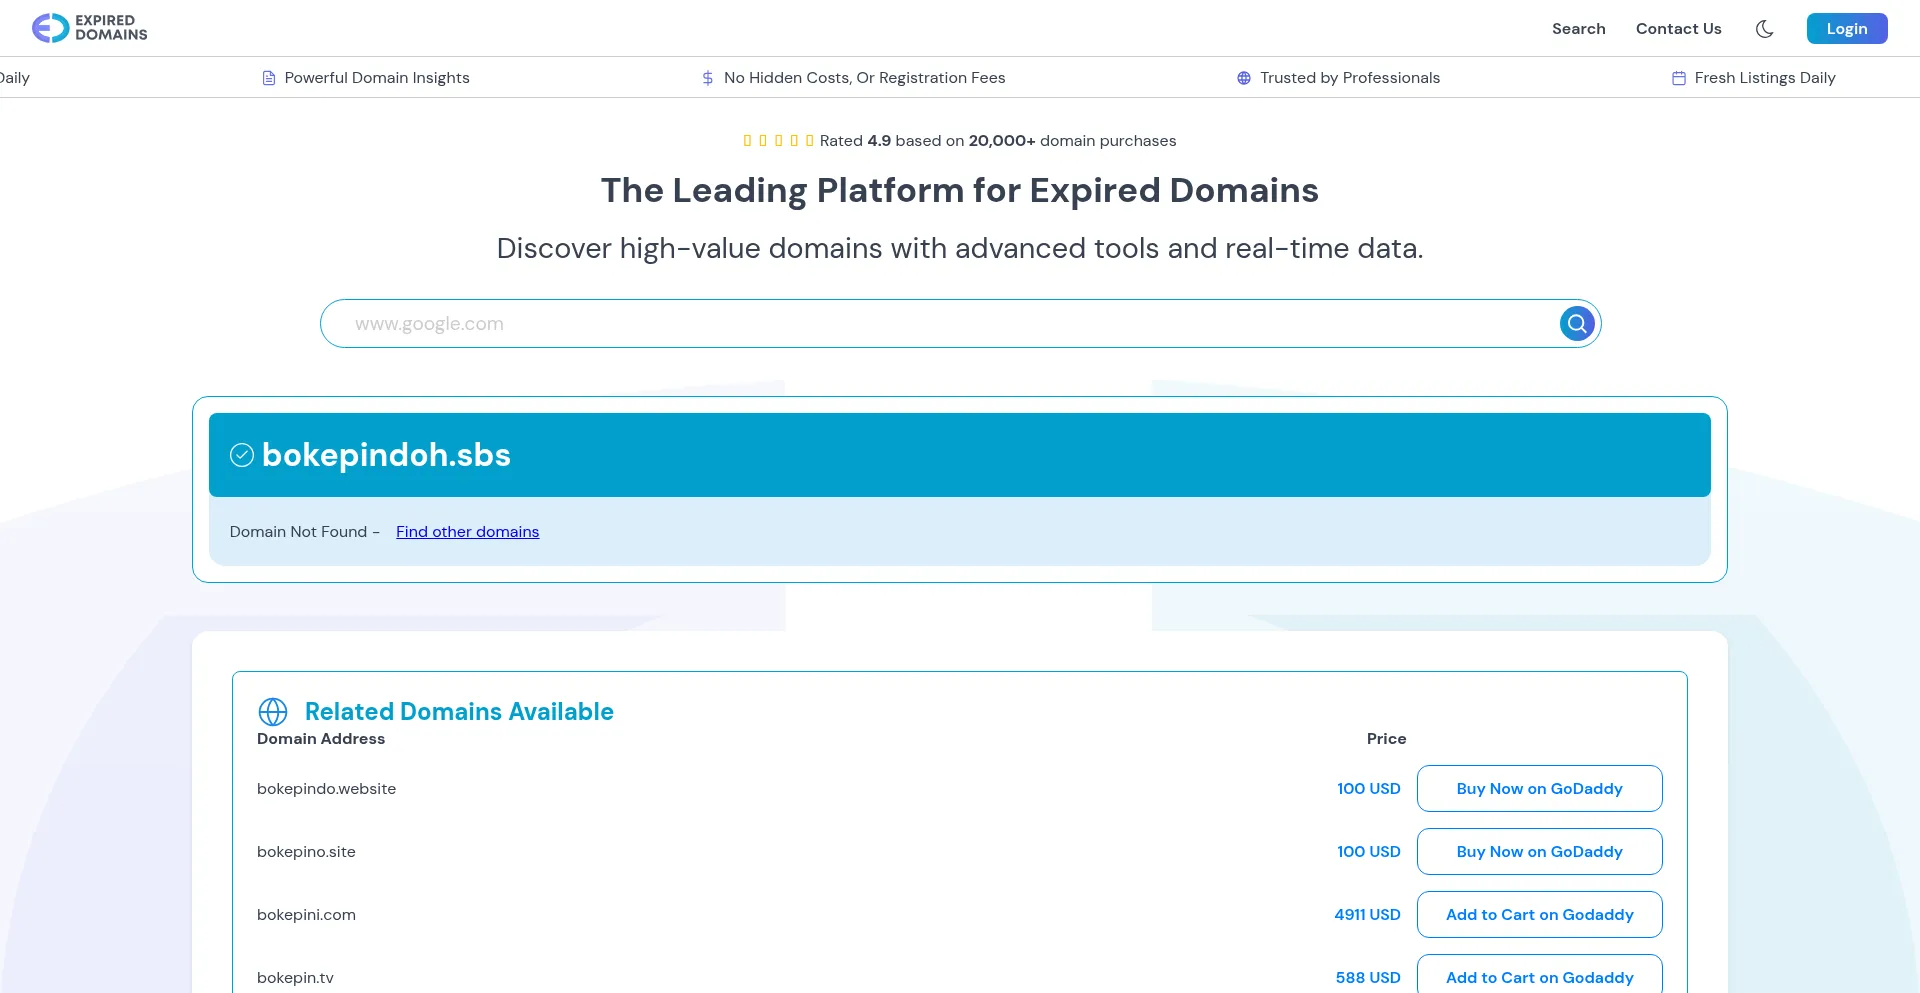Viewport: 1920px width, 993px height.
Task: Buy bokepindo.website on GoDaddy
Action: [1539, 789]
